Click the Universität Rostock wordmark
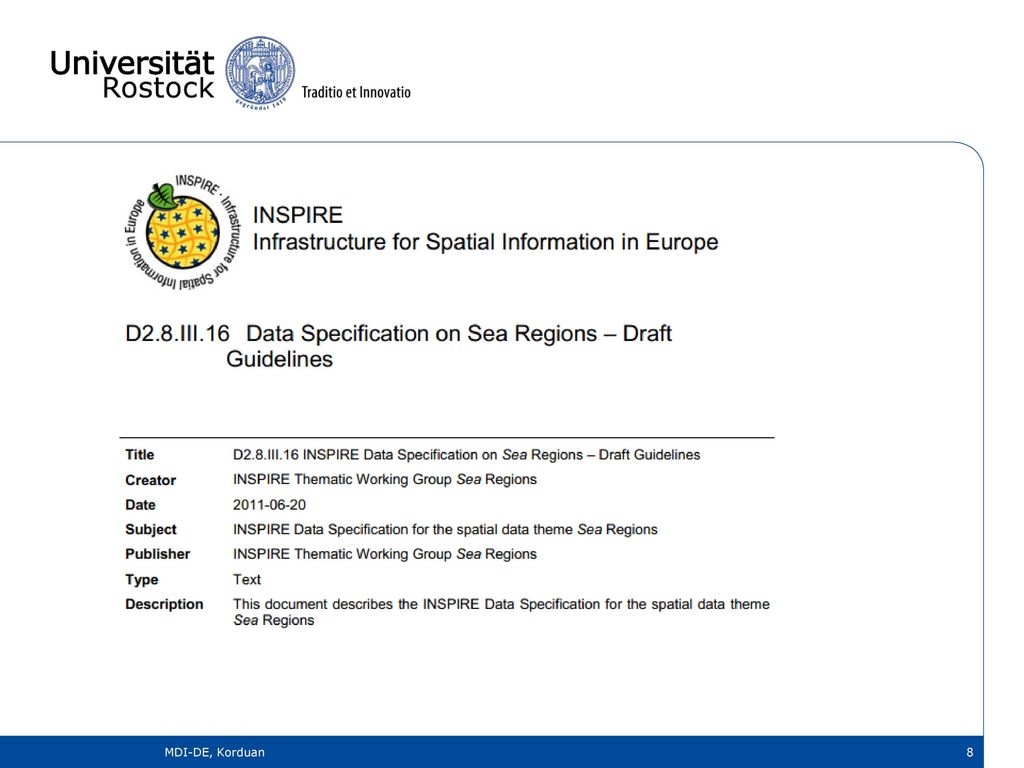This screenshot has width=1024, height=768. (133, 74)
